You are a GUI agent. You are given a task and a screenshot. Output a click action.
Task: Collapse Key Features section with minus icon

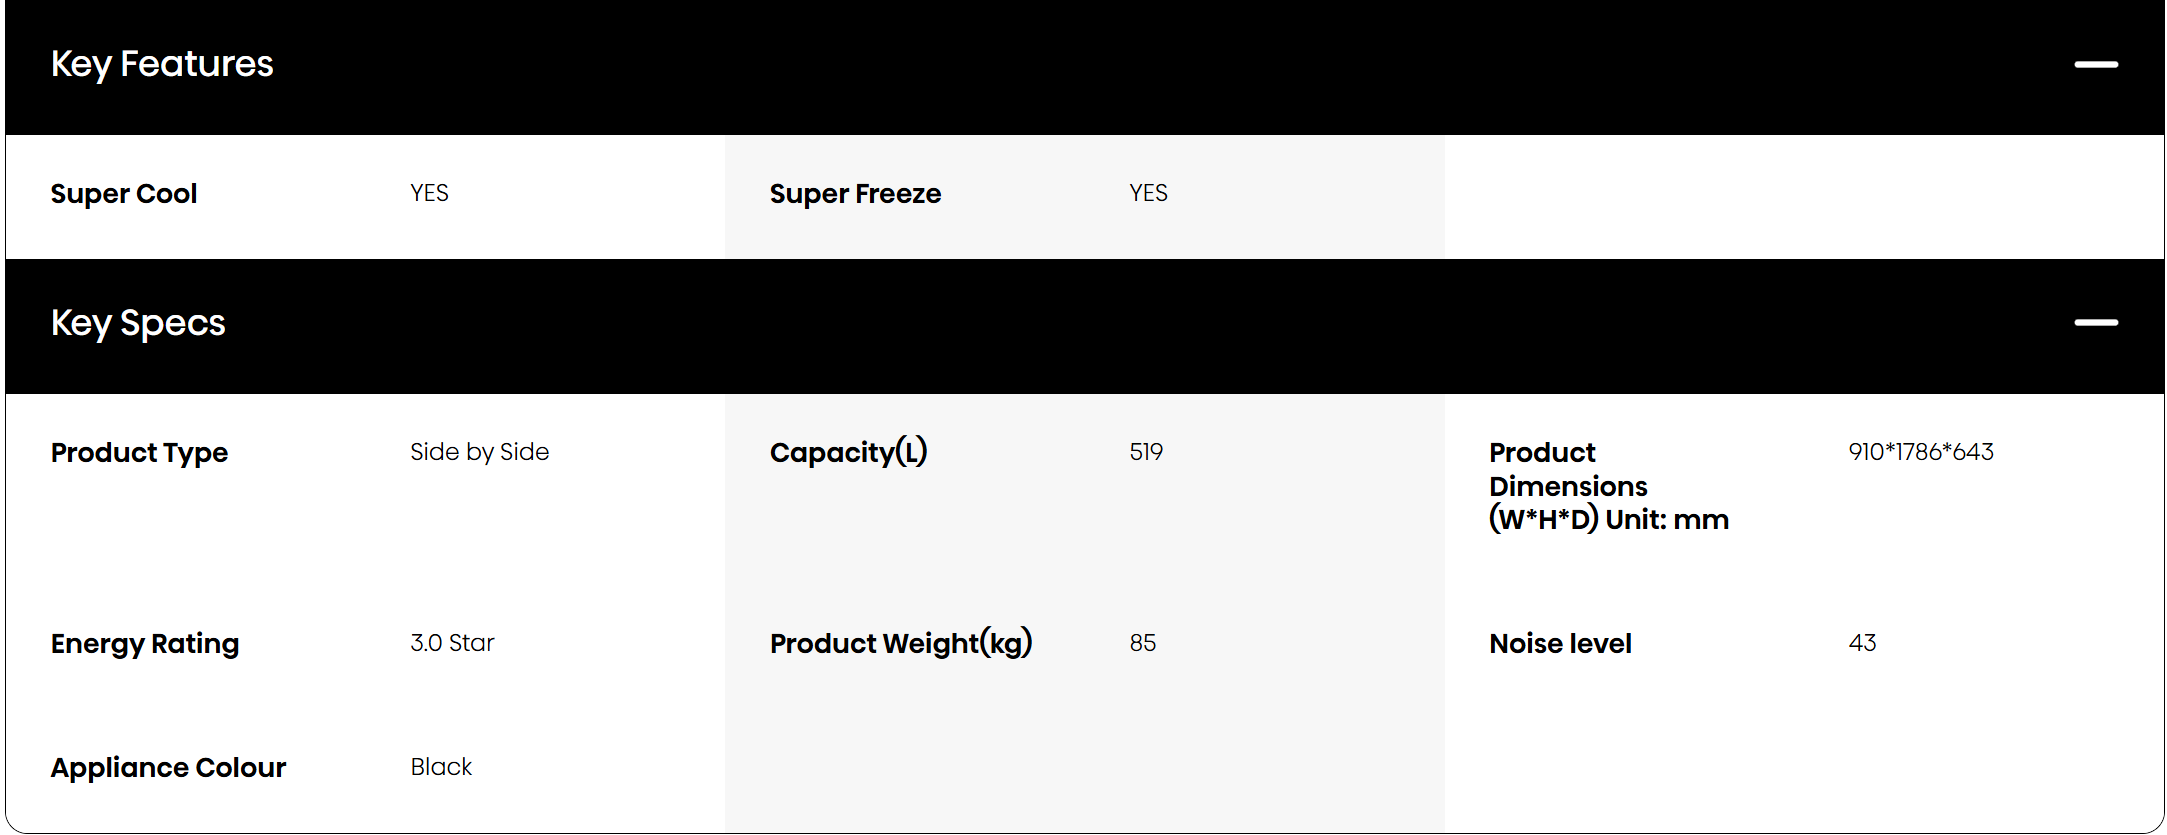pyautogui.click(x=2095, y=65)
